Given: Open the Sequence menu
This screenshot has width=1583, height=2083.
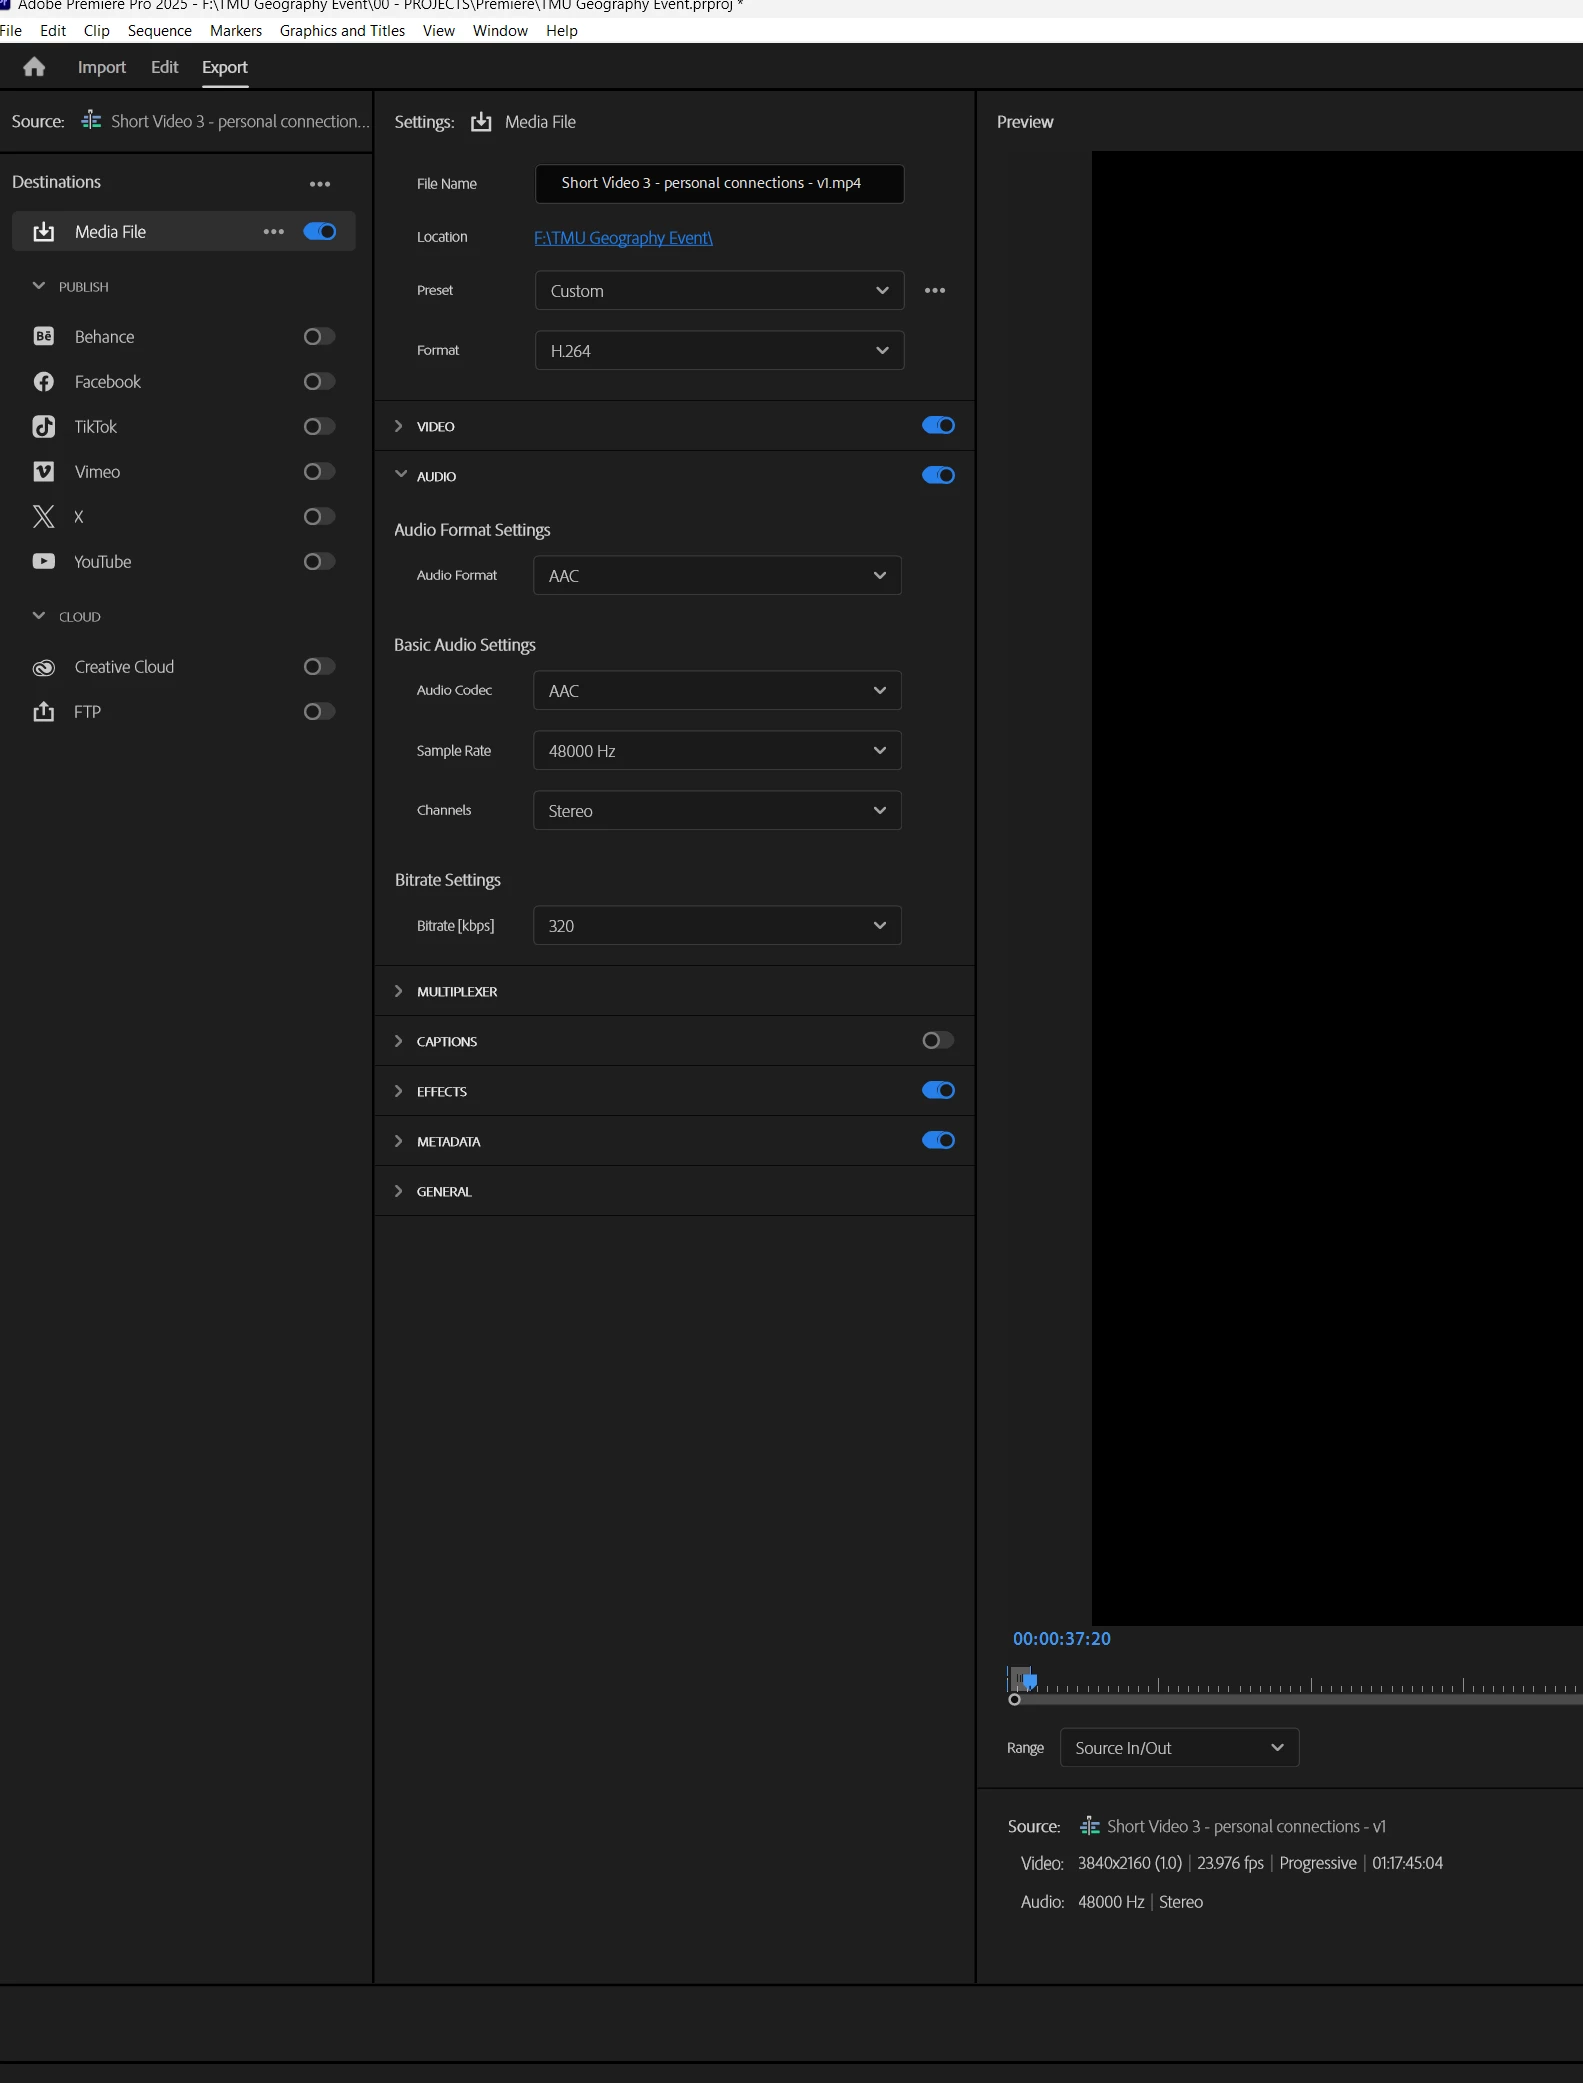Looking at the screenshot, I should [x=160, y=31].
